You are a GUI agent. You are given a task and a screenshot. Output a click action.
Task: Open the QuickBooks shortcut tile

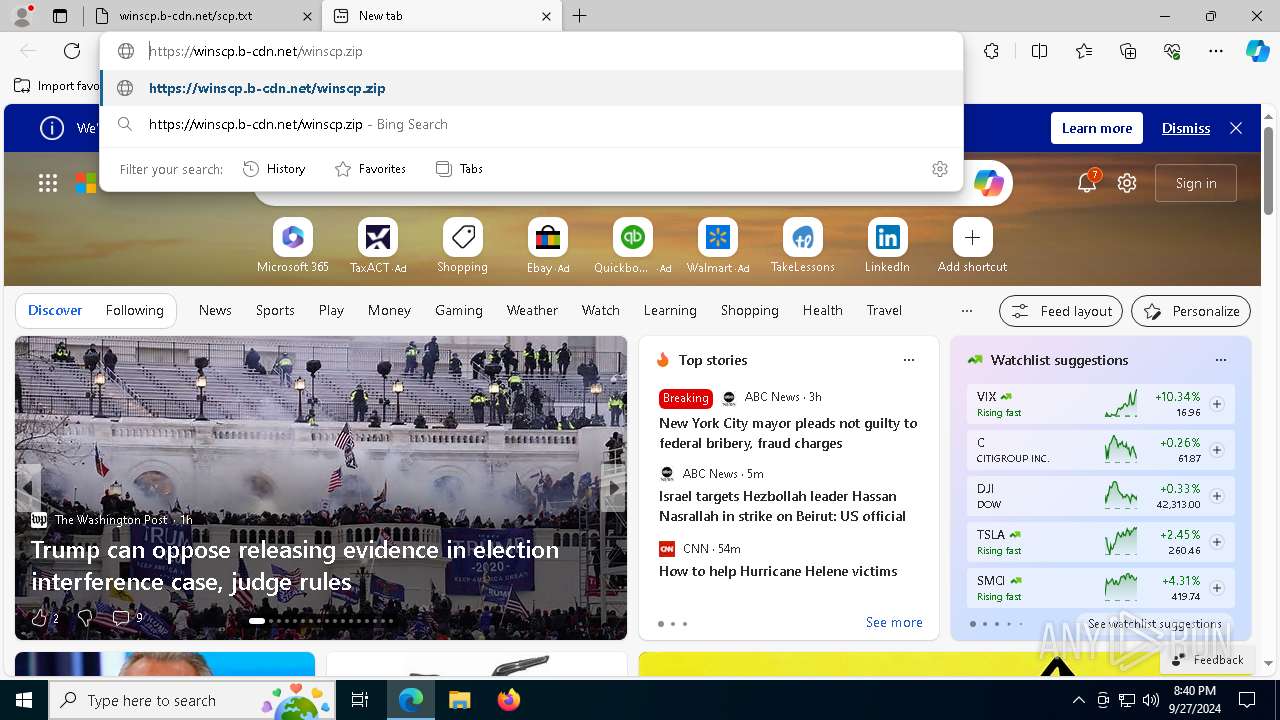[632, 246]
